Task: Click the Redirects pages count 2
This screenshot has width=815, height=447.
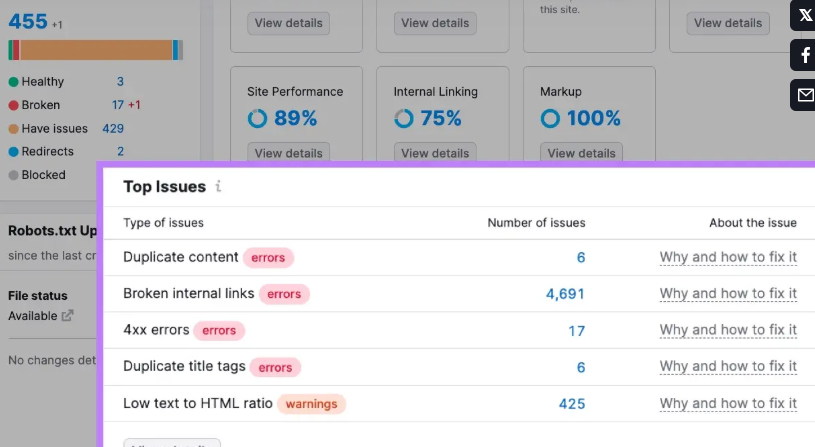Action: pos(120,152)
